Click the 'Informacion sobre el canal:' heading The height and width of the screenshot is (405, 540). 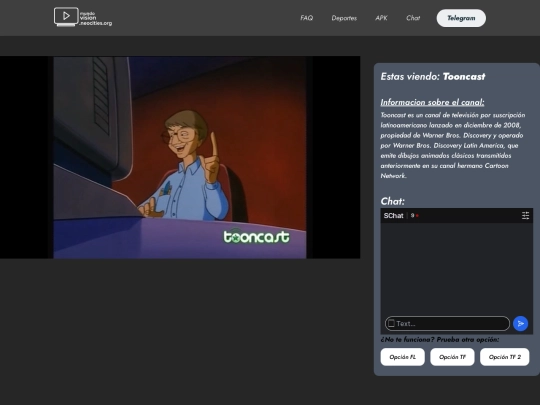432,102
